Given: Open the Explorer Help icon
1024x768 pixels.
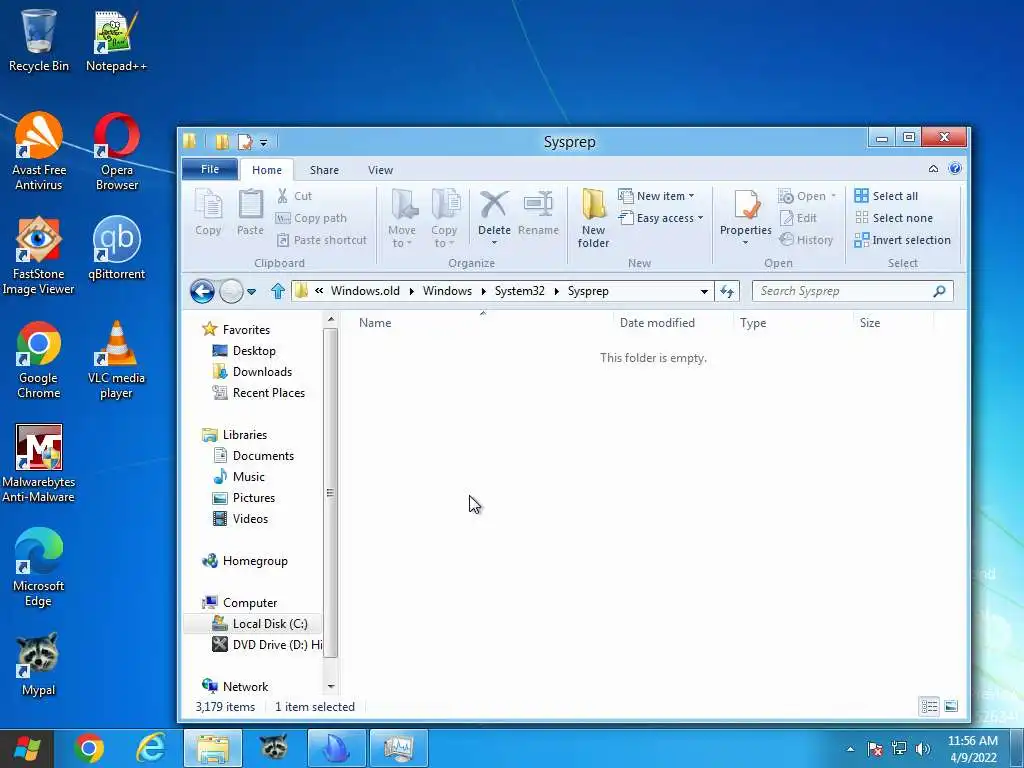Looking at the screenshot, I should (955, 168).
